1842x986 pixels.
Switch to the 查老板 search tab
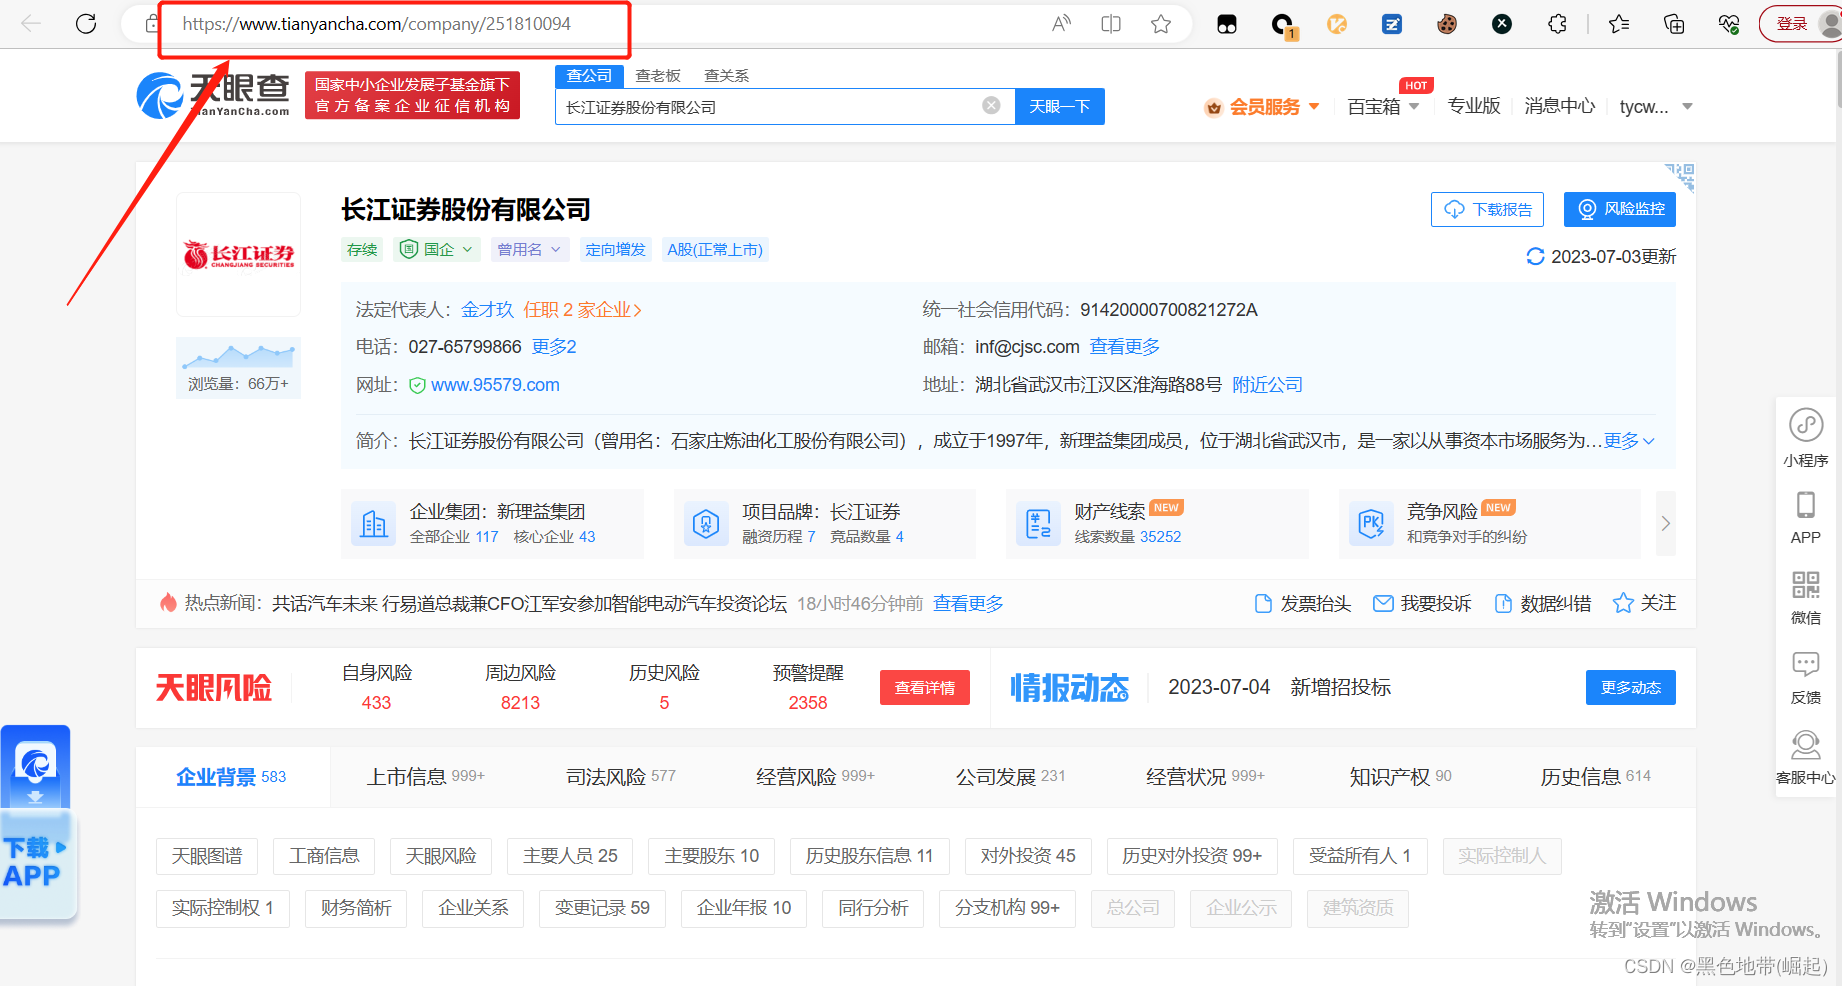point(658,76)
